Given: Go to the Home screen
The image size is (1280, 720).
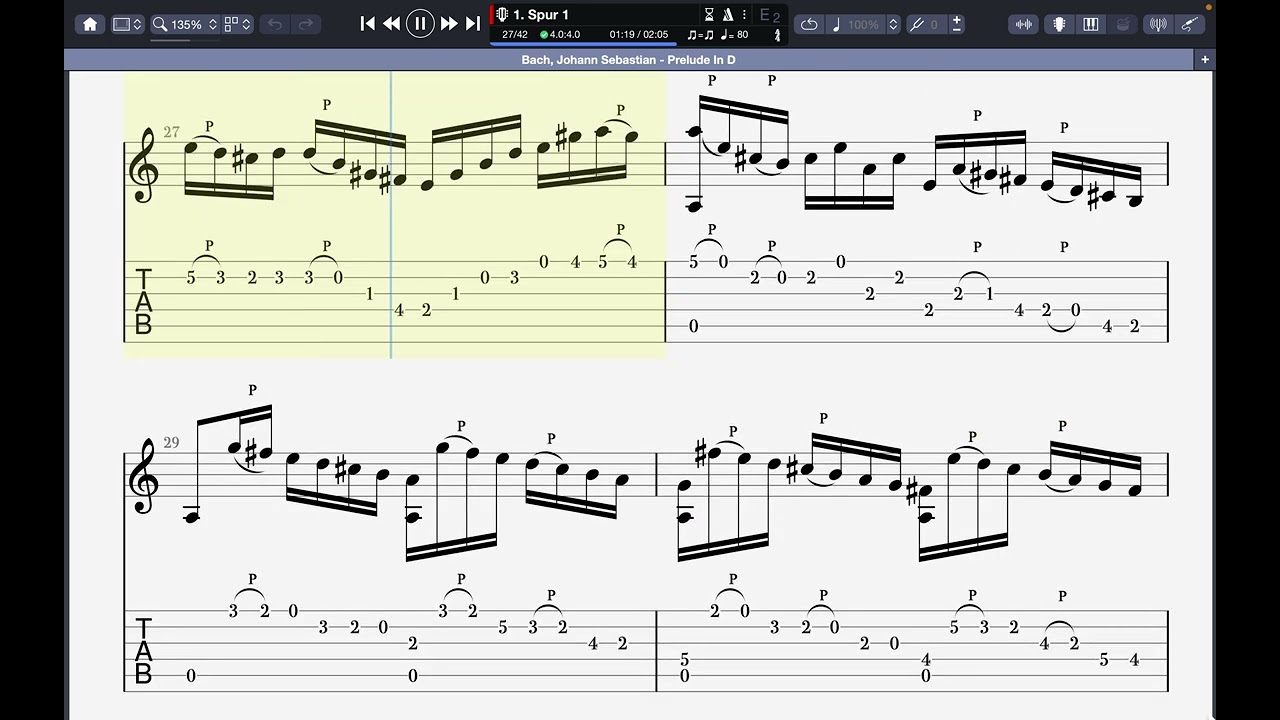Looking at the screenshot, I should [90, 24].
